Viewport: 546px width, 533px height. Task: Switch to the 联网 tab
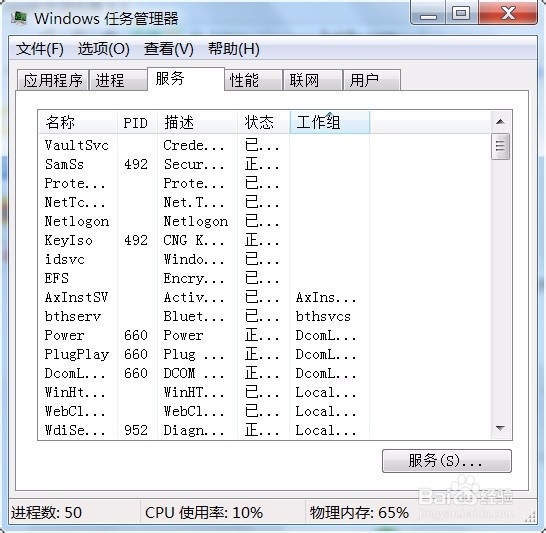[x=312, y=80]
